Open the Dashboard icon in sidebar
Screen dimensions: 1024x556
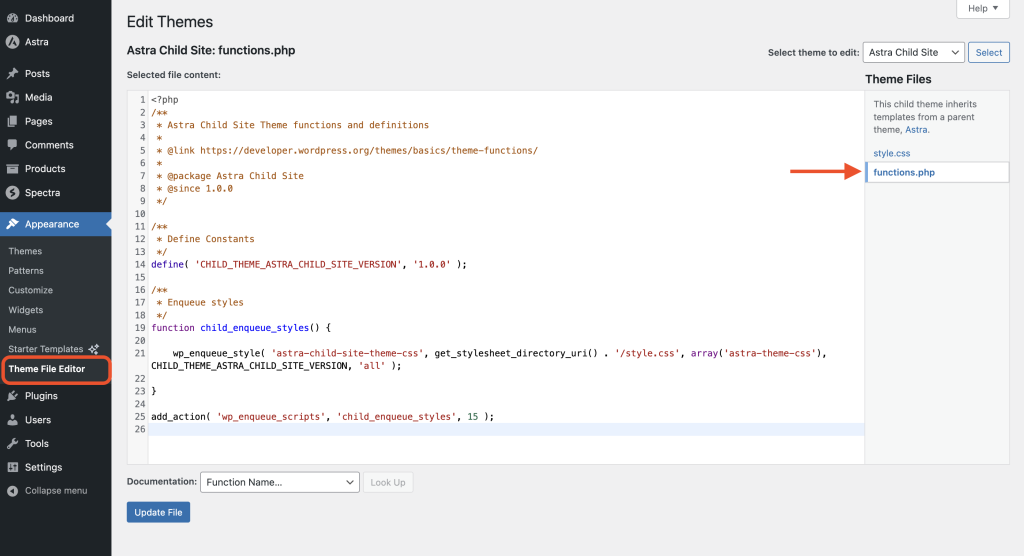point(12,18)
